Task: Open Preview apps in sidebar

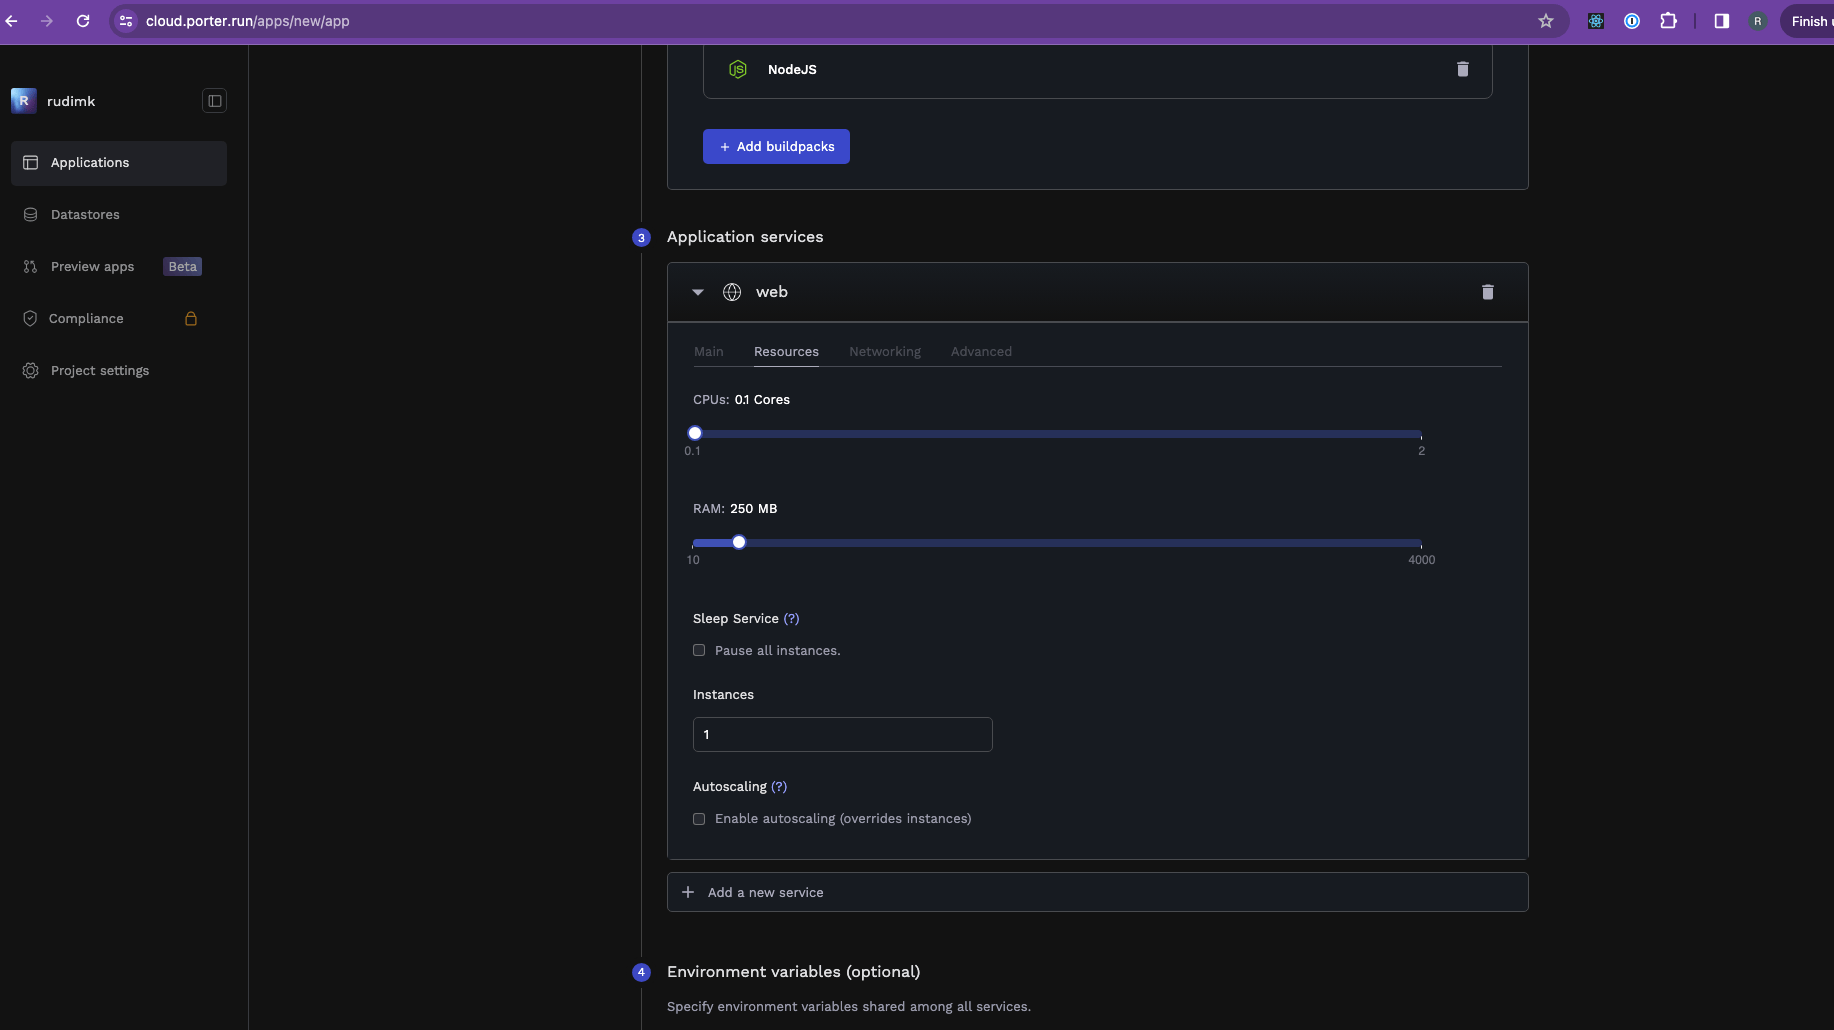Action: [92, 266]
